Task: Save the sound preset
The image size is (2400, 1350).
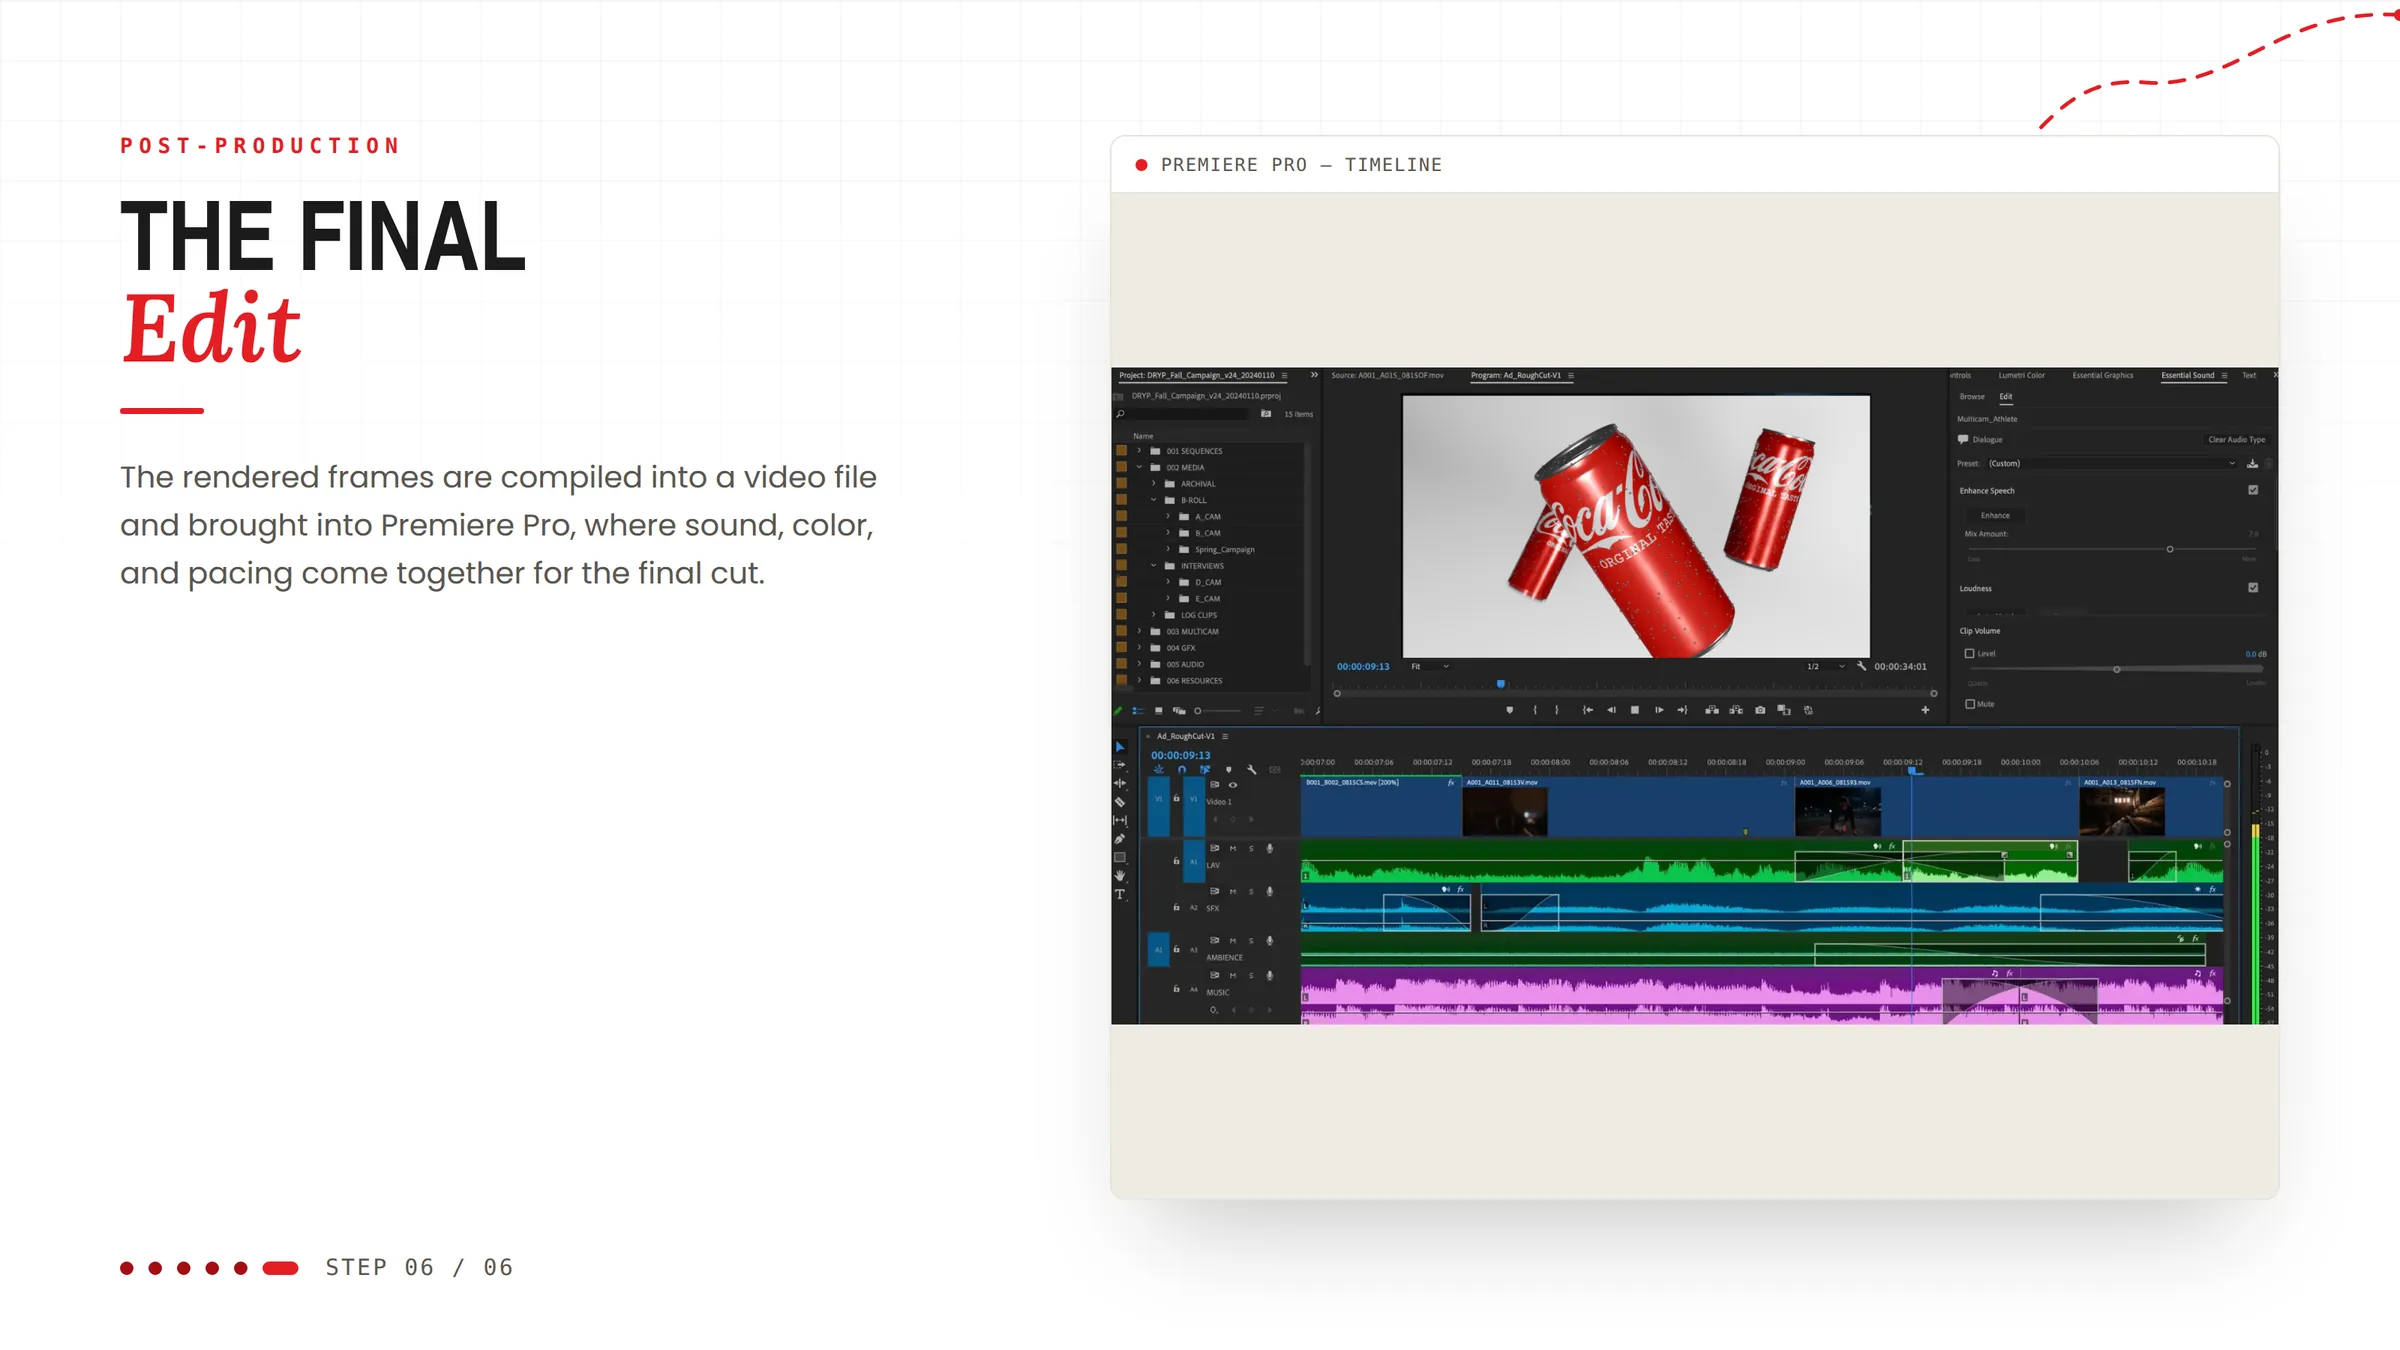Action: point(2252,464)
